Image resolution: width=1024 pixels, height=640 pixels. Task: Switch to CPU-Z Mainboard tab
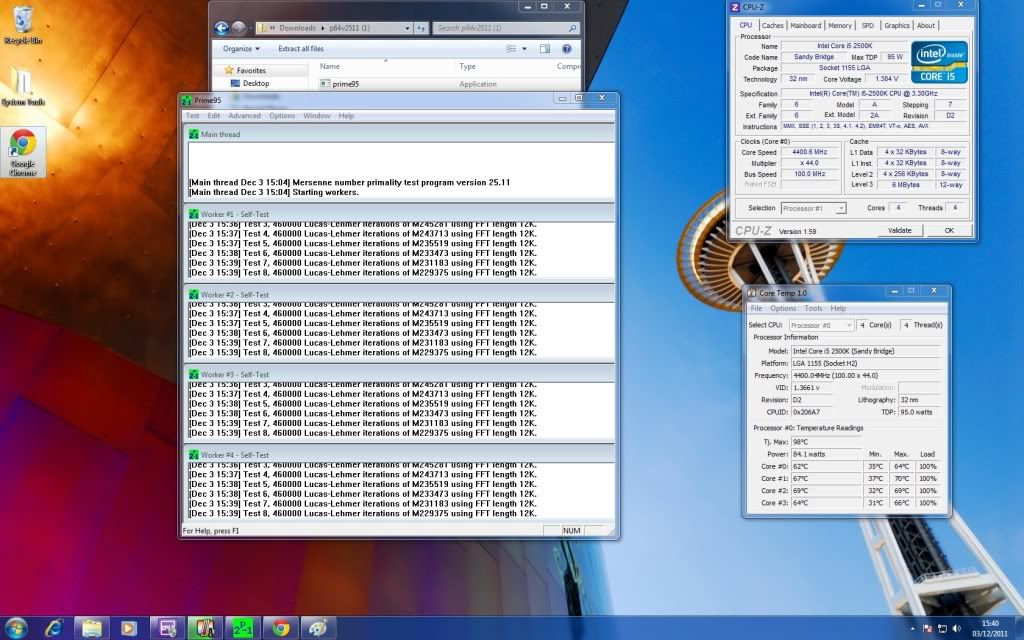(x=806, y=25)
